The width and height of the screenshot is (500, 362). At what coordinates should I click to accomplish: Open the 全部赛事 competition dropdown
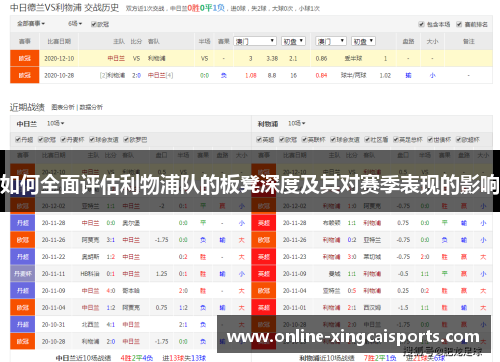pyautogui.click(x=31, y=24)
